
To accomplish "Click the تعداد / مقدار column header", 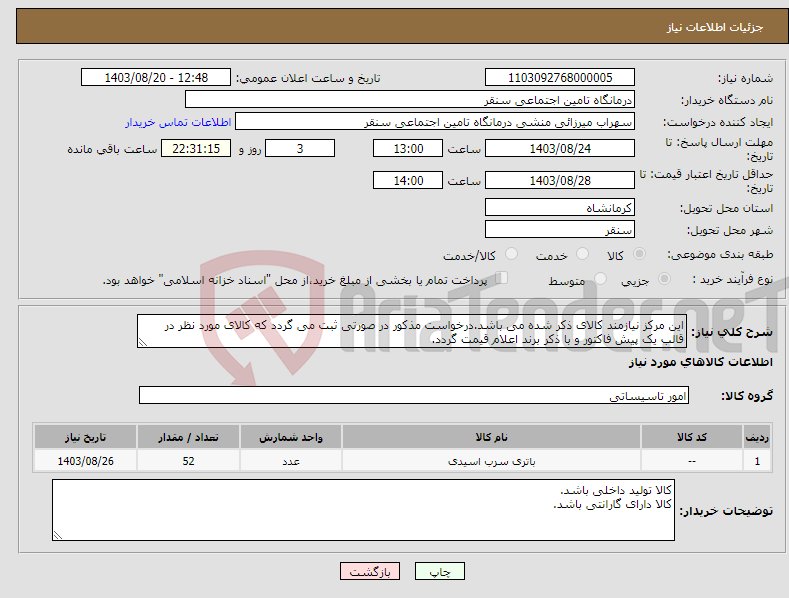I will click(x=188, y=437).
